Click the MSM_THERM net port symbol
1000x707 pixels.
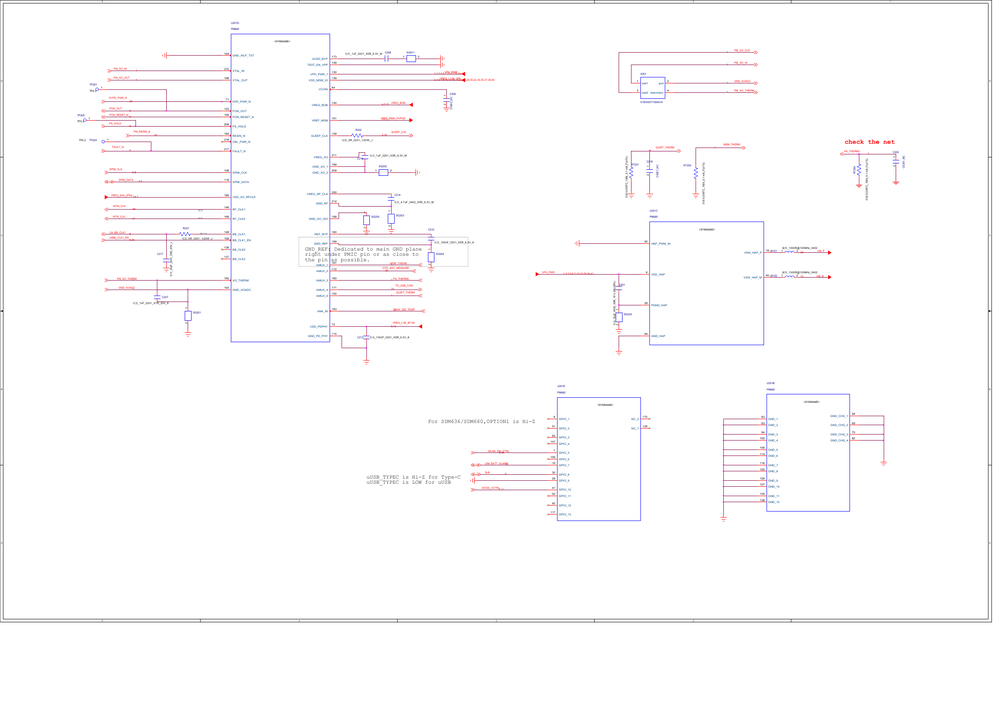point(744,147)
